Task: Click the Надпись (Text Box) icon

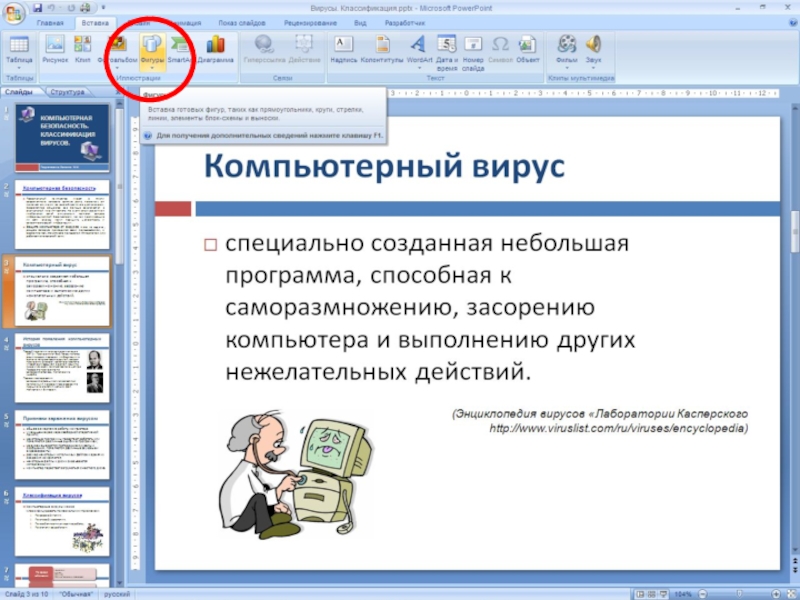Action: (343, 46)
